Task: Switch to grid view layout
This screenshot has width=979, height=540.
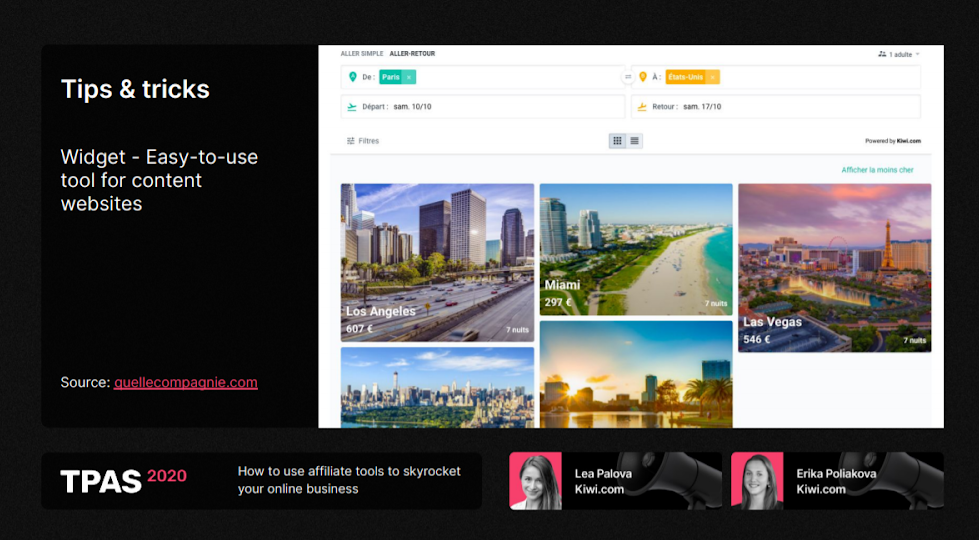Action: tap(617, 141)
